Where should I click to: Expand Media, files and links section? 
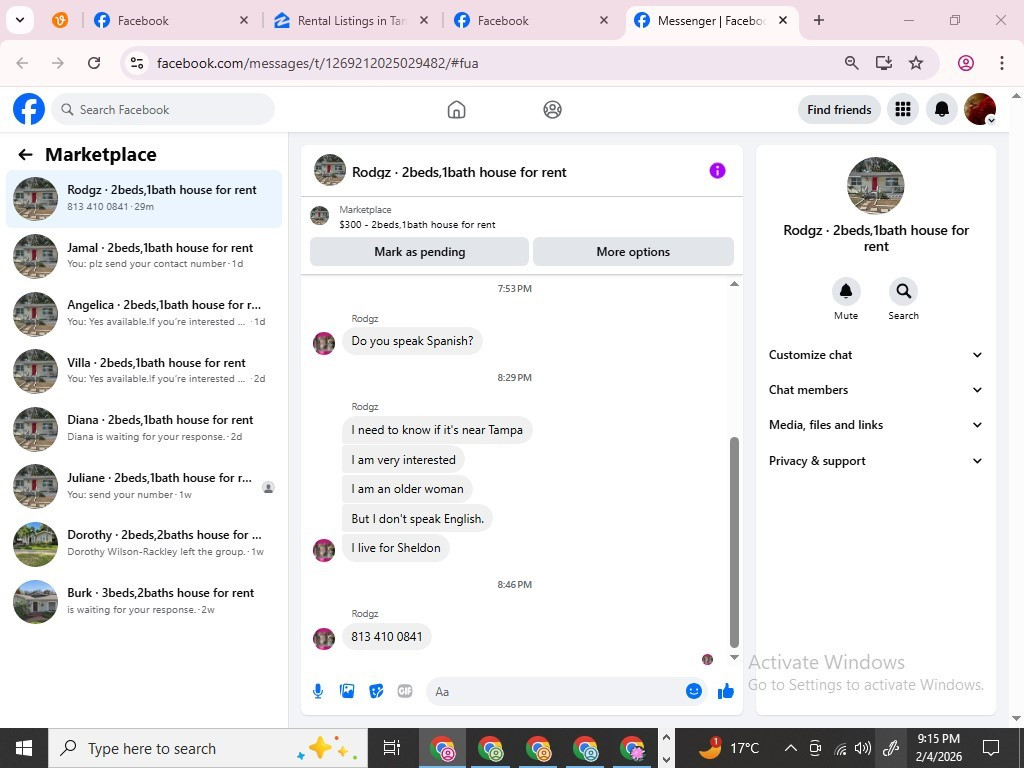(875, 424)
